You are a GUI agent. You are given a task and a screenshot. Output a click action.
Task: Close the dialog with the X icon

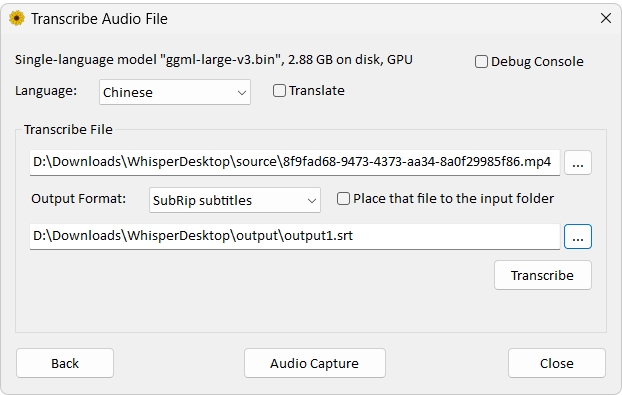tap(605, 18)
